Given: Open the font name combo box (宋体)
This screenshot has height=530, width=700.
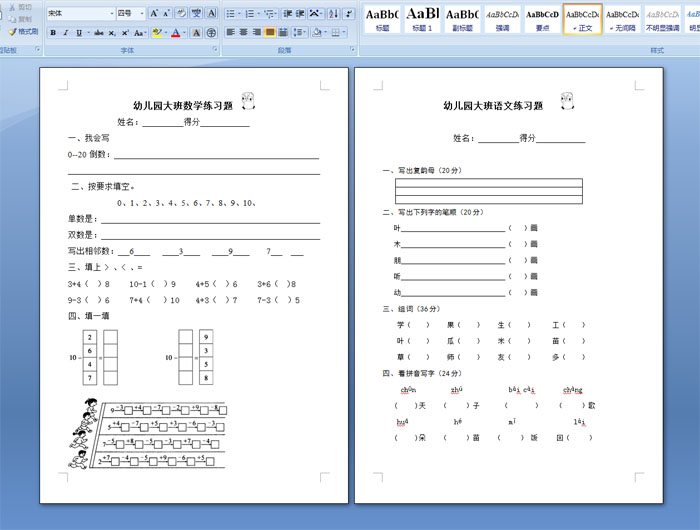Looking at the screenshot, I should click(80, 13).
